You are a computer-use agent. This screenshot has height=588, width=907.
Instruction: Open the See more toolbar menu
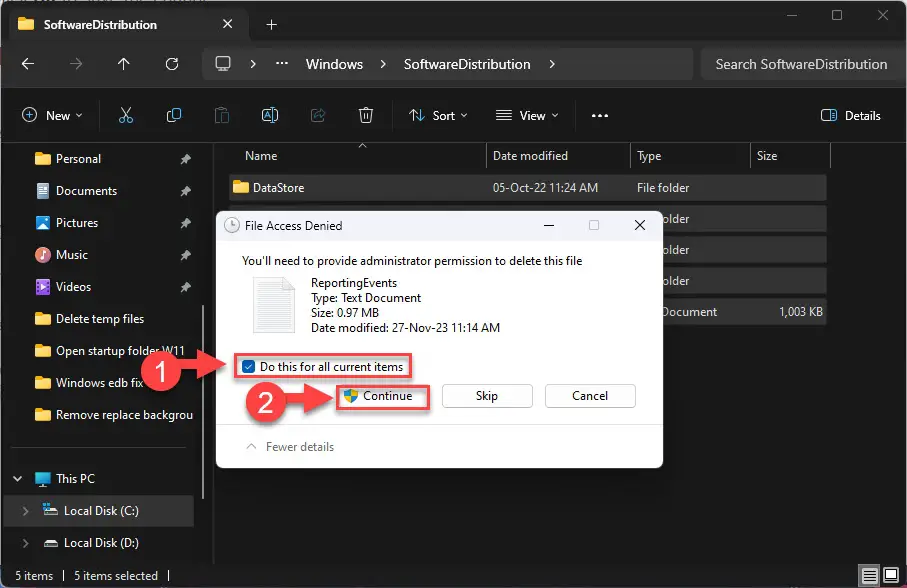[599, 115]
